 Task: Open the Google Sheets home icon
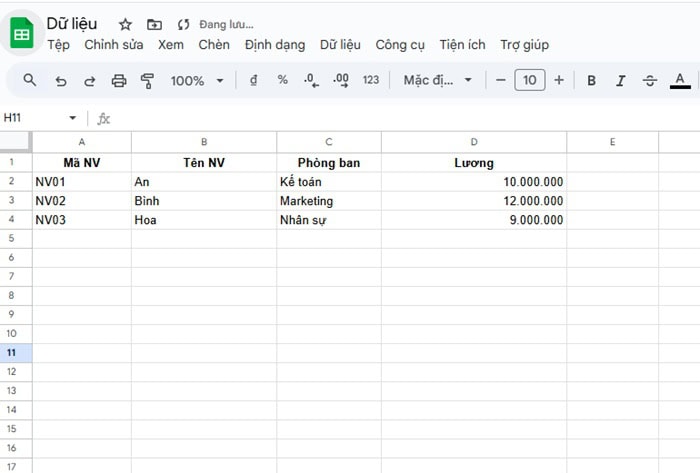click(x=22, y=34)
